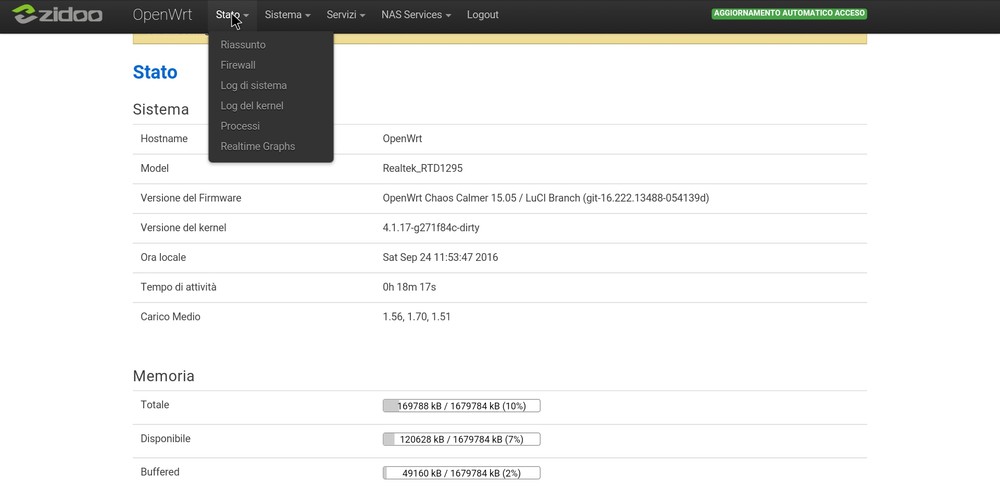Expand the Stato dropdown menu
This screenshot has height=488, width=1000.
click(231, 15)
